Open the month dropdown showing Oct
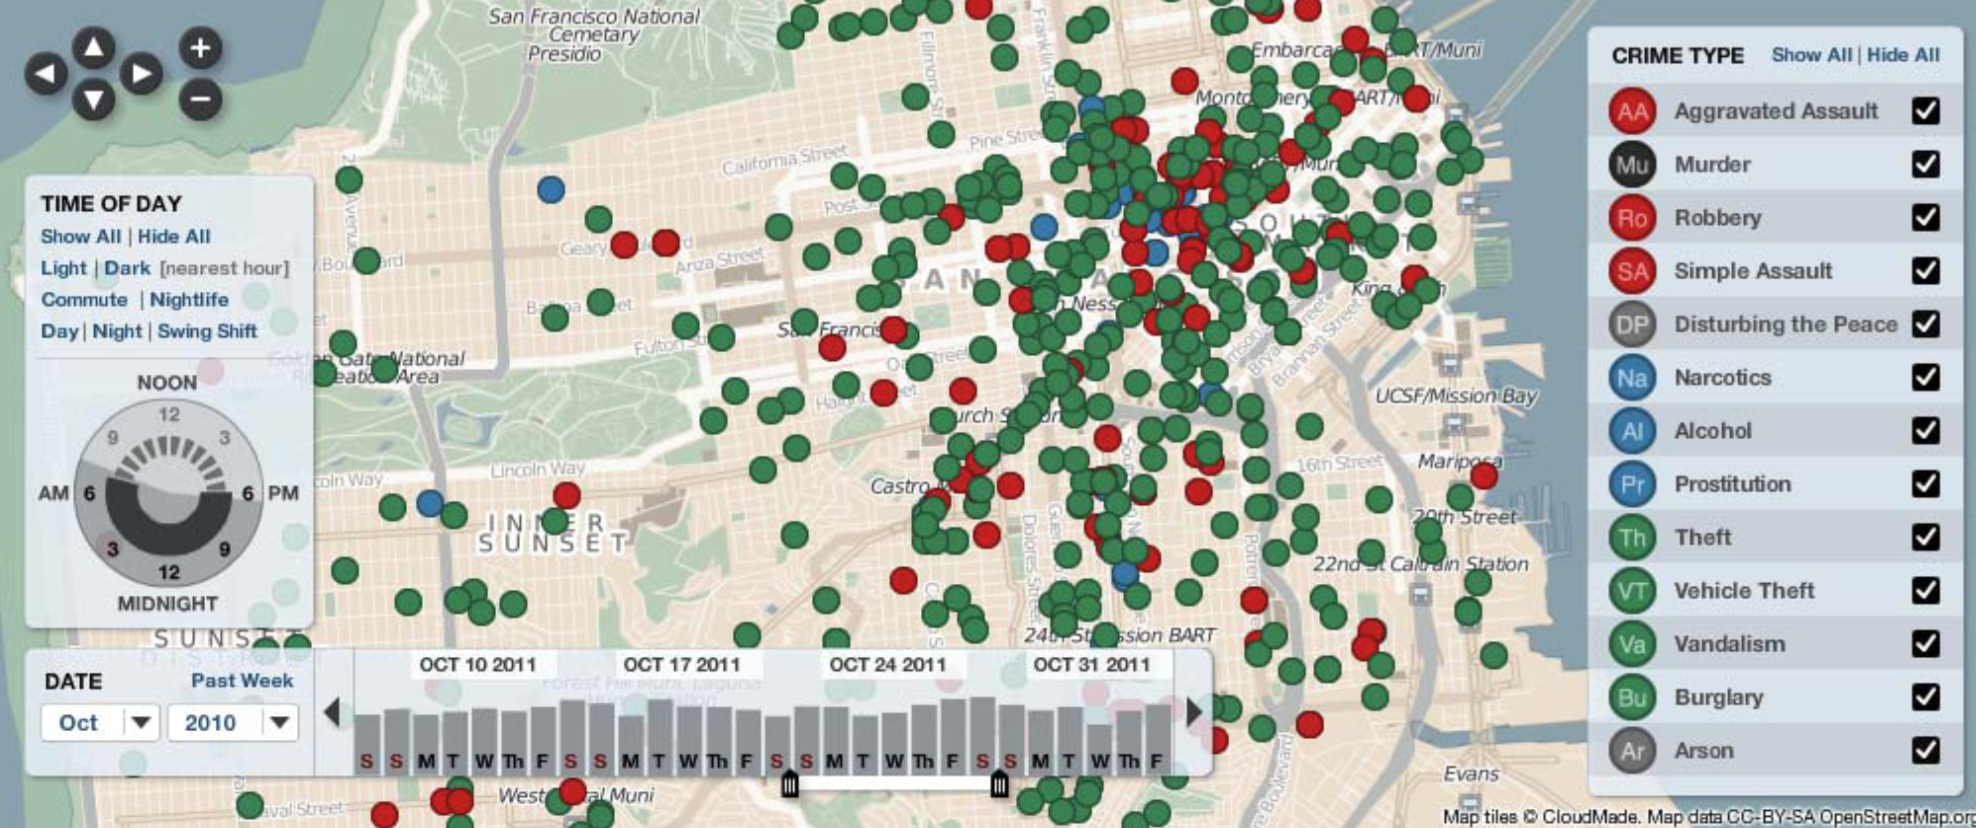 pyautogui.click(x=100, y=722)
